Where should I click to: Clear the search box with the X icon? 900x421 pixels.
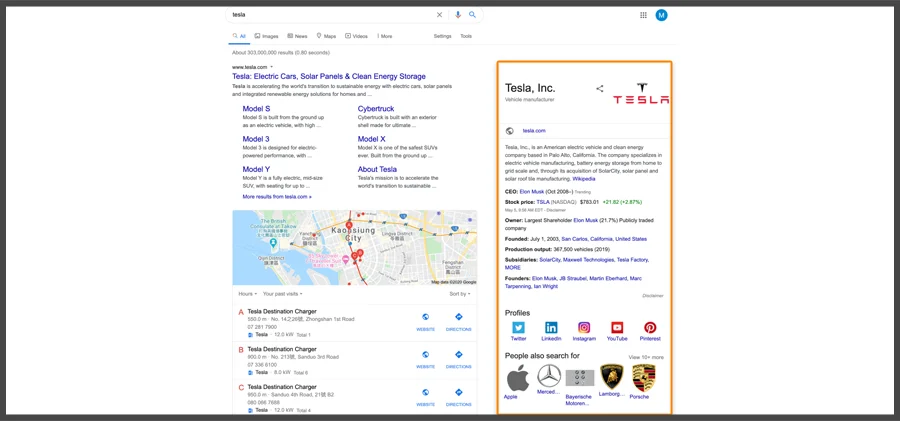pyautogui.click(x=440, y=15)
